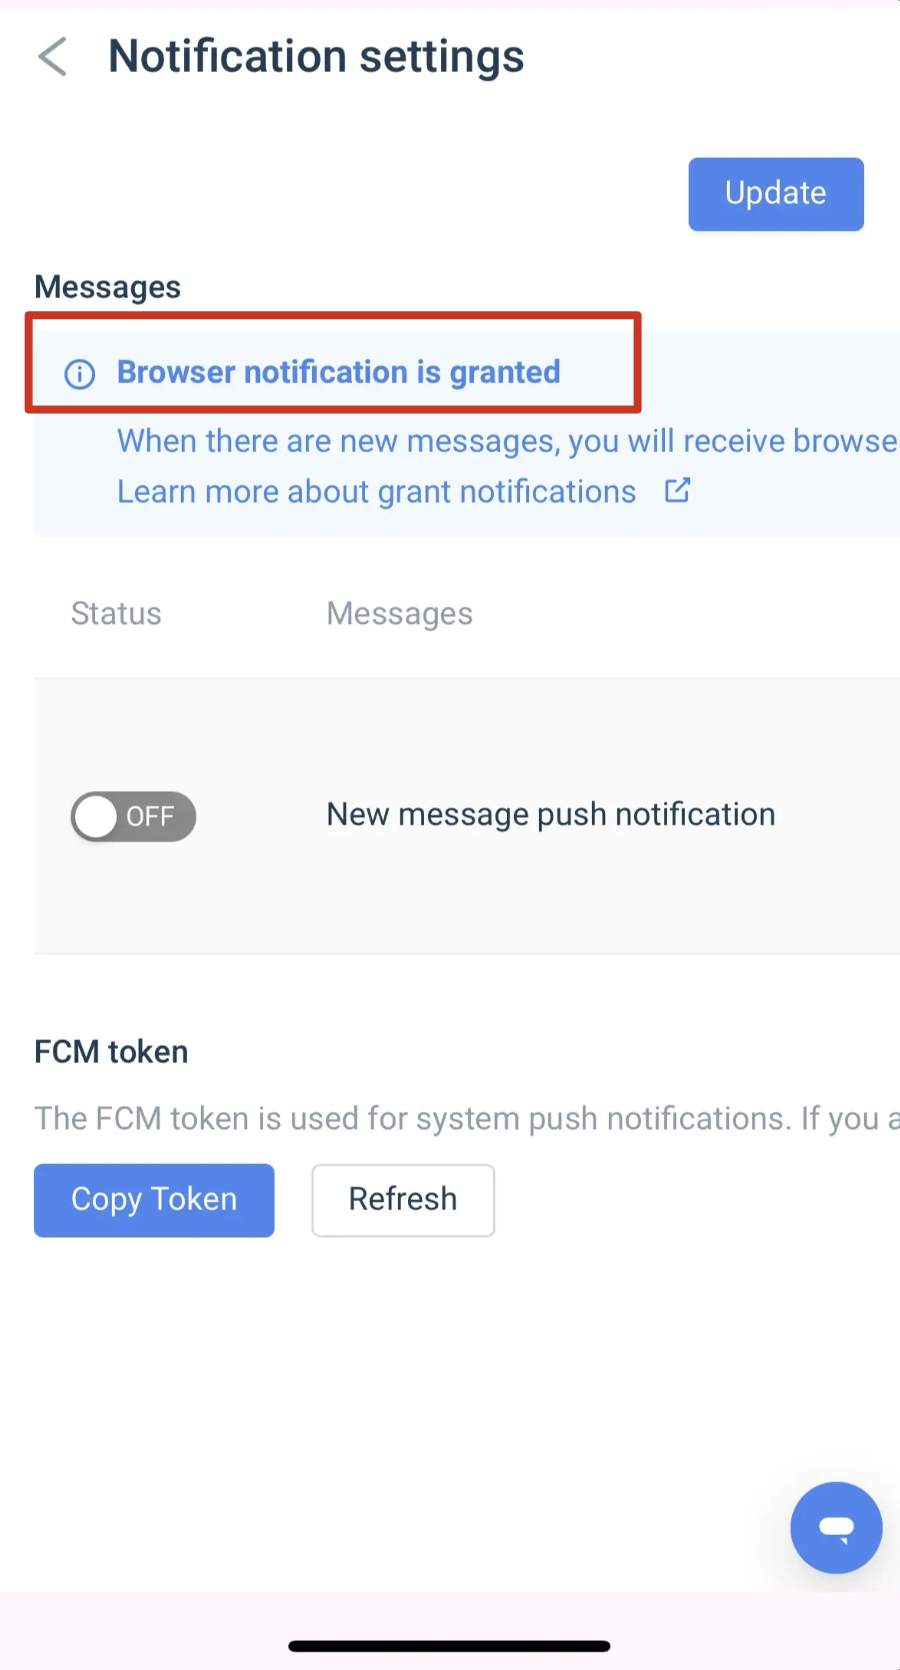Click the FCM token heading

click(111, 1052)
